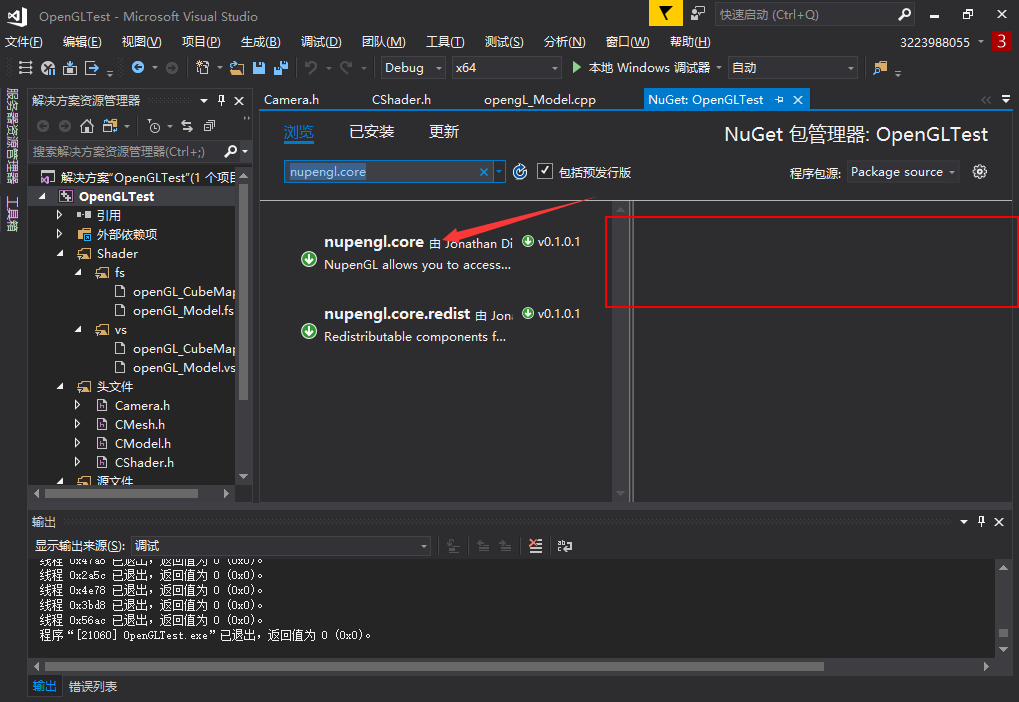
Task: Expand the 引用 tree node
Action: coord(59,214)
